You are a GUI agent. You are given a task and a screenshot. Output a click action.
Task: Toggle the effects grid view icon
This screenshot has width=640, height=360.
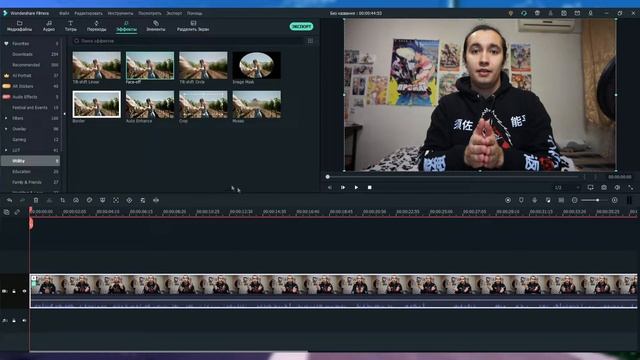click(310, 41)
